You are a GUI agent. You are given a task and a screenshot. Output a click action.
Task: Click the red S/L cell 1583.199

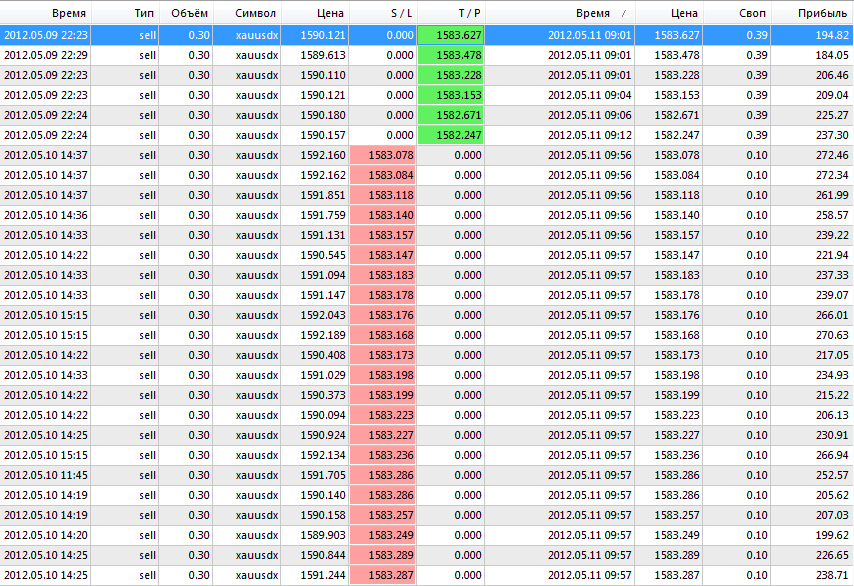pyautogui.click(x=382, y=395)
